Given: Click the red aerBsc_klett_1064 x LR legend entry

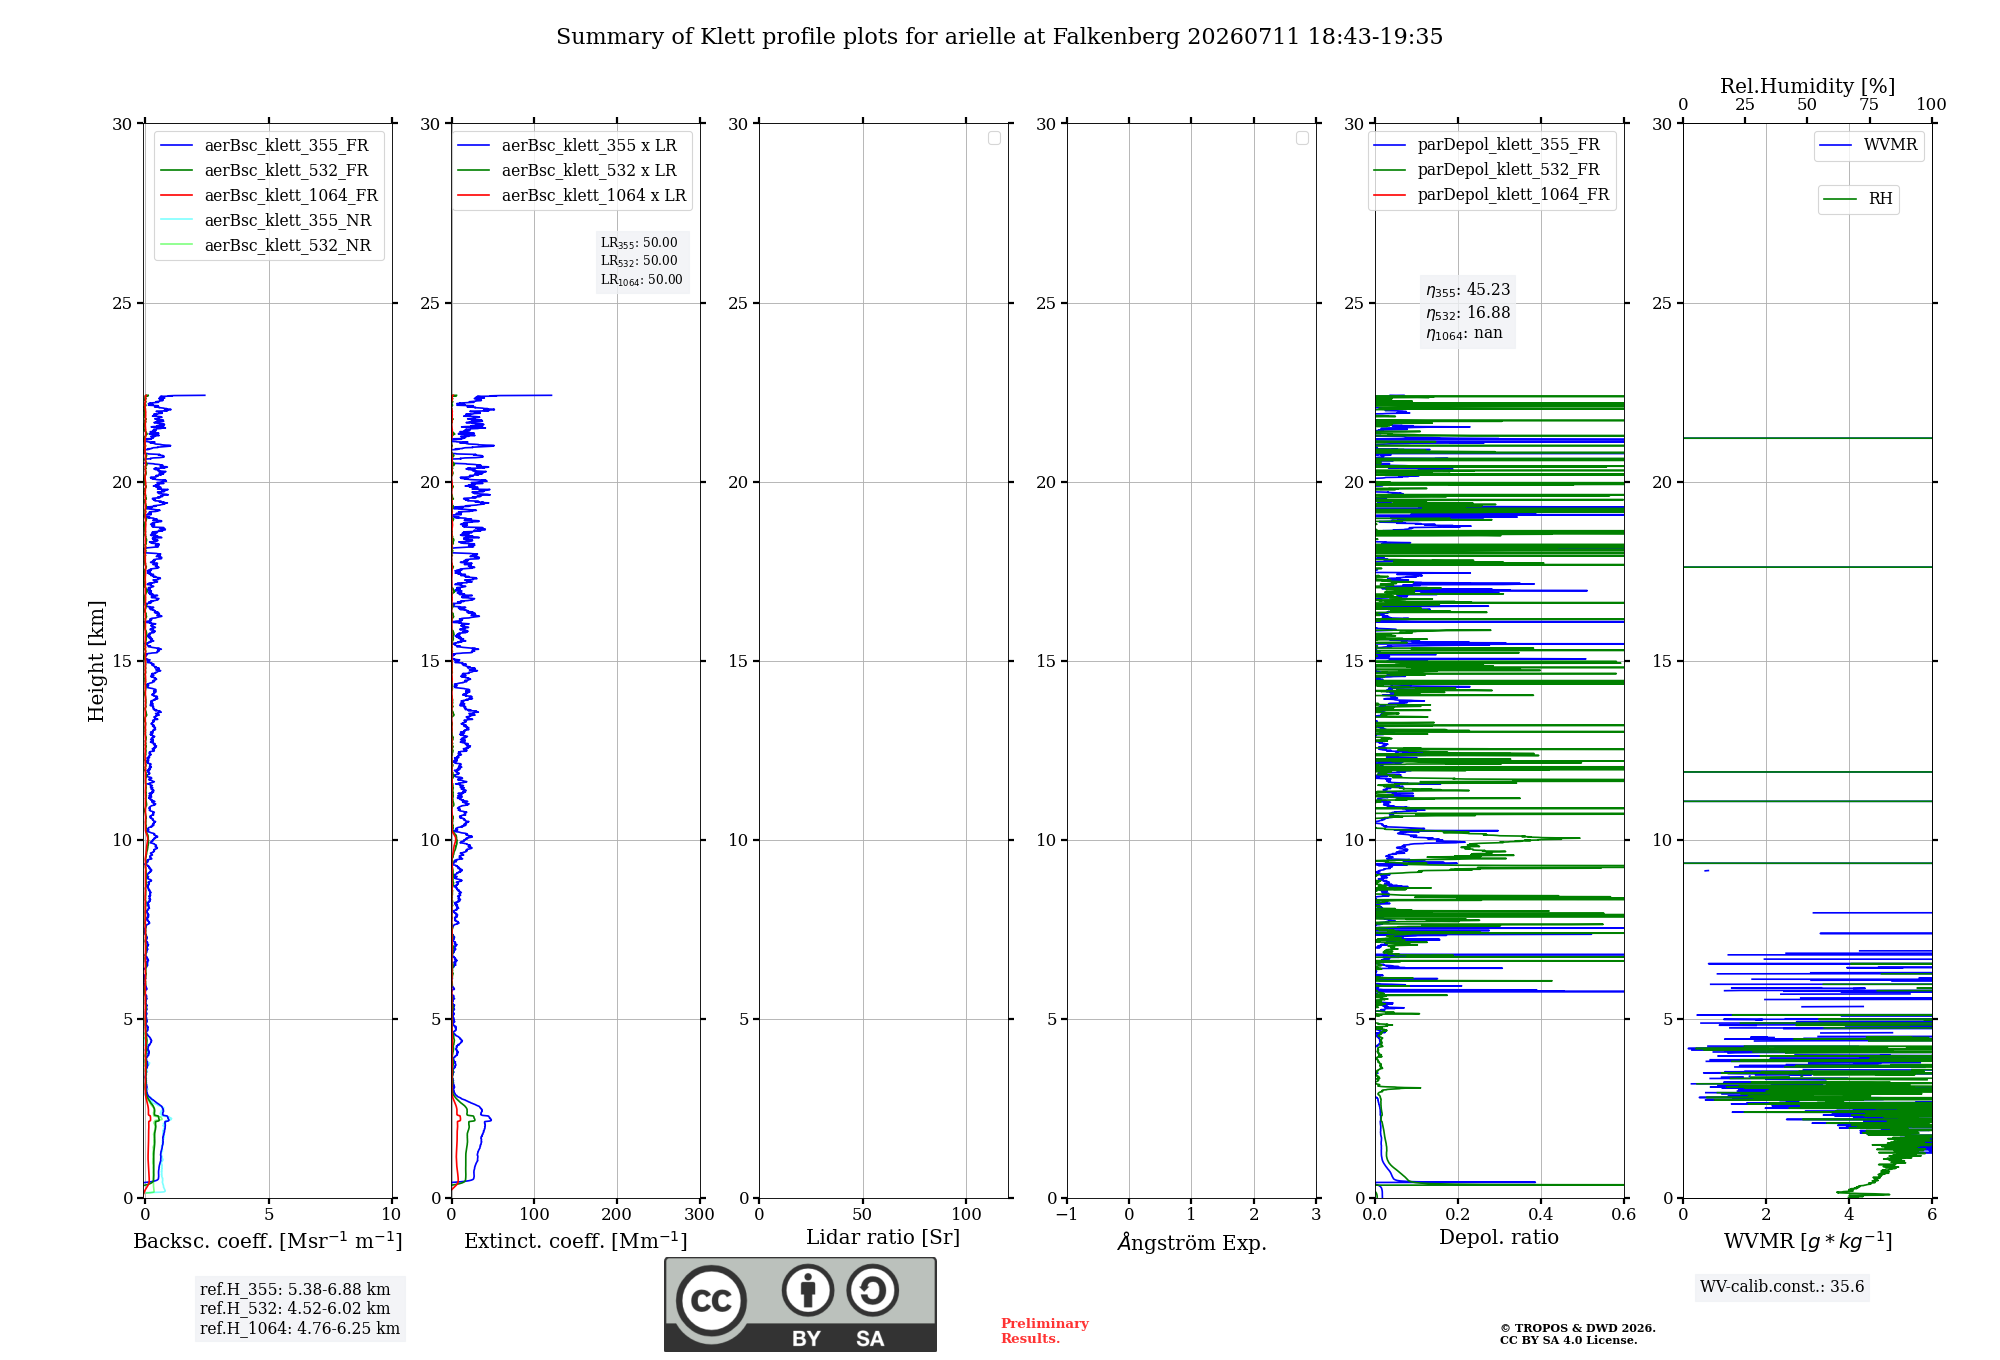Looking at the screenshot, I should click(x=572, y=195).
